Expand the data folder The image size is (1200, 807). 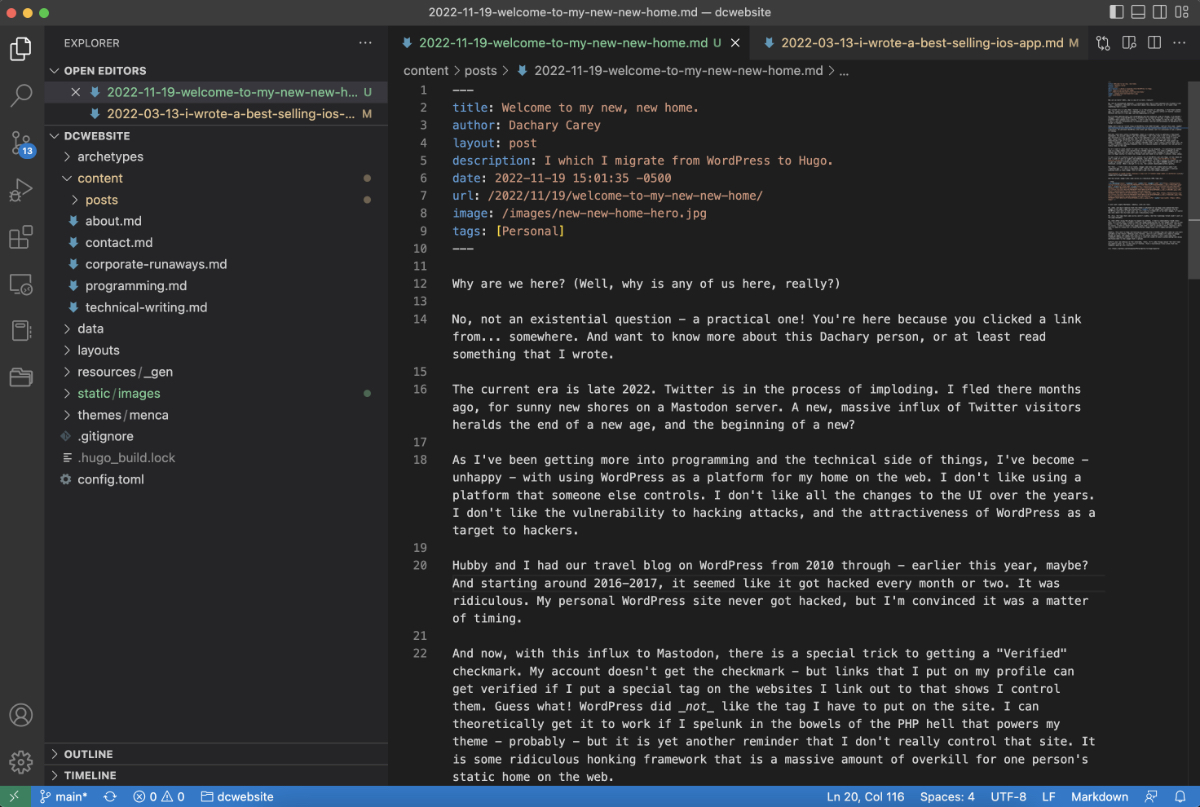coord(216,329)
